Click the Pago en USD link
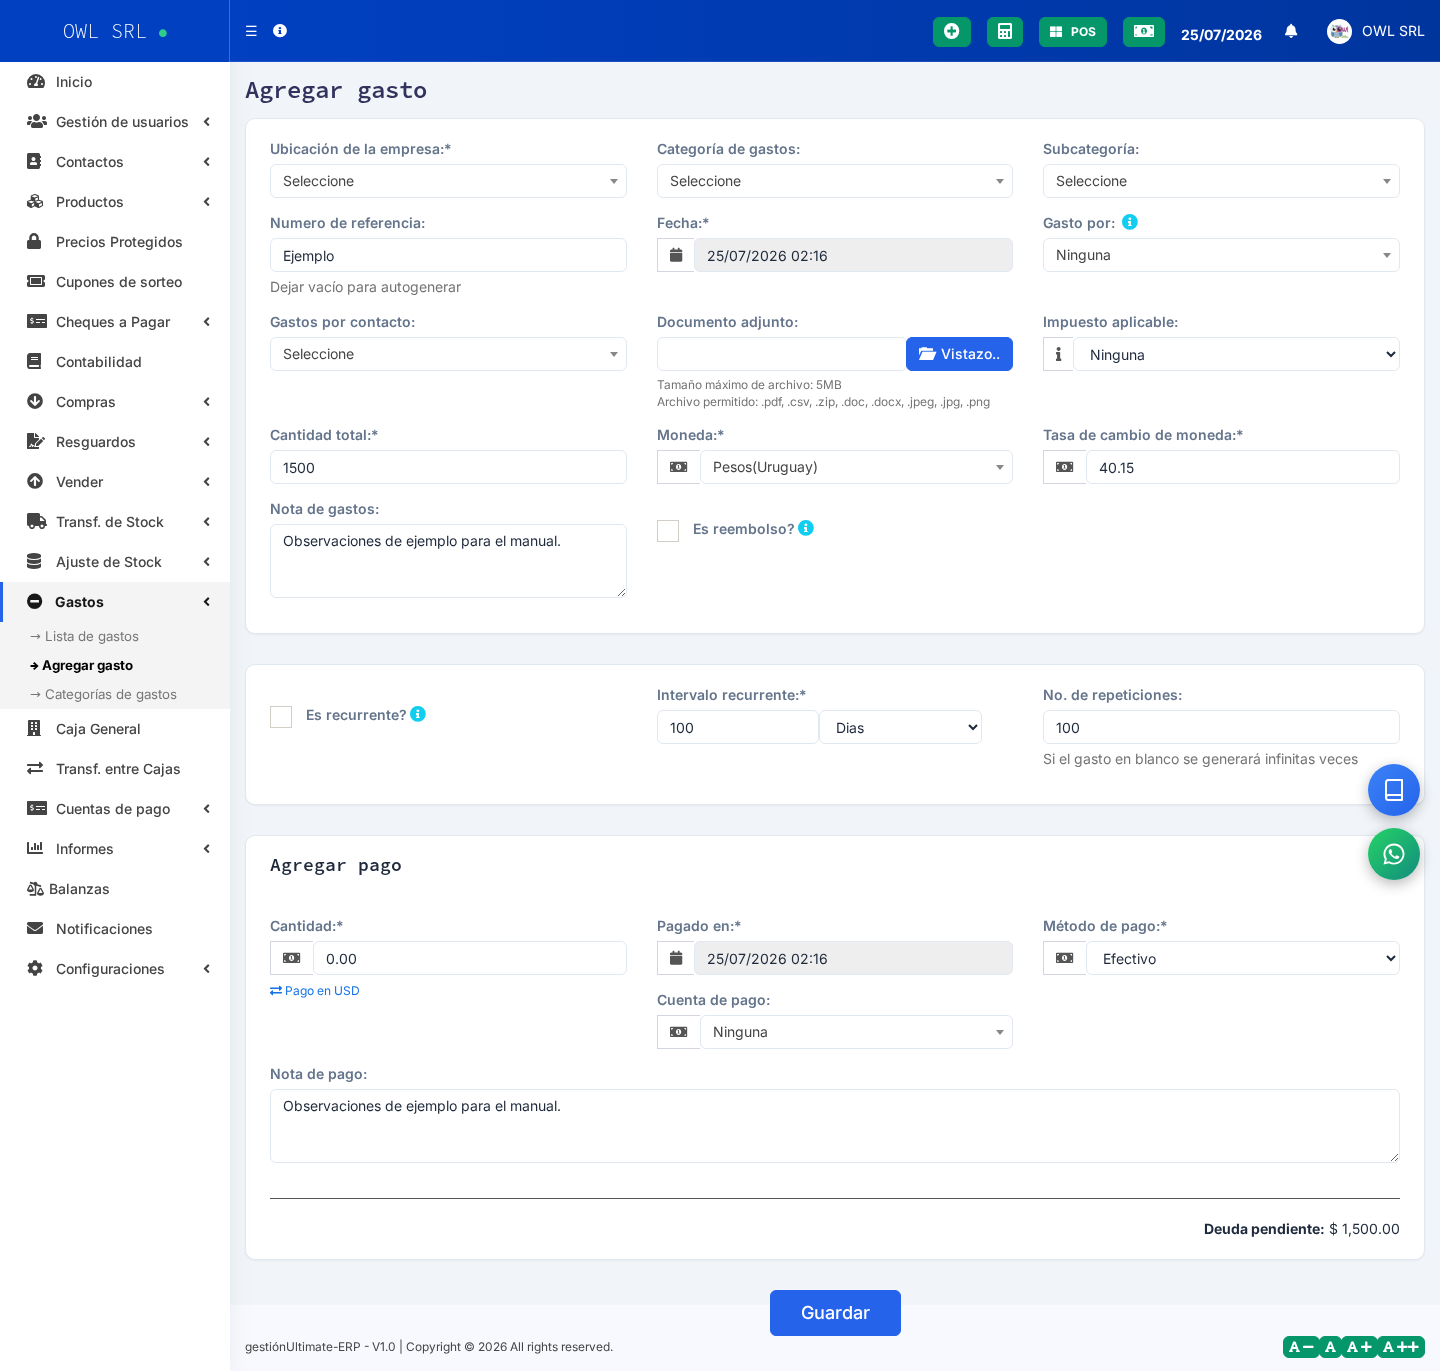This screenshot has height=1371, width=1440. [315, 991]
